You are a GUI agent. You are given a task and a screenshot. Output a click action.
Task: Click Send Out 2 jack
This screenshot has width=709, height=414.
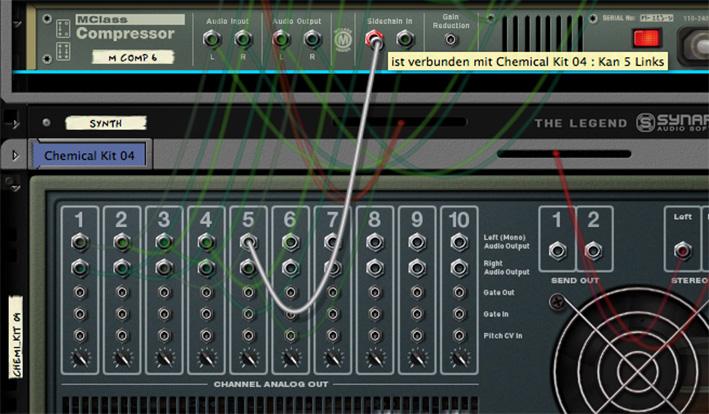click(x=593, y=250)
